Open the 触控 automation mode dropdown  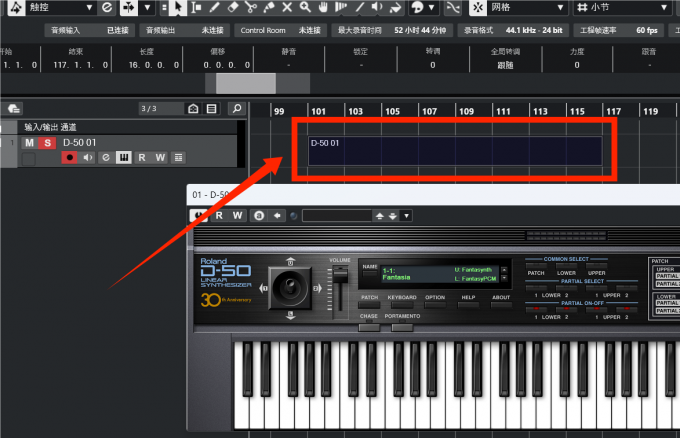[60, 7]
